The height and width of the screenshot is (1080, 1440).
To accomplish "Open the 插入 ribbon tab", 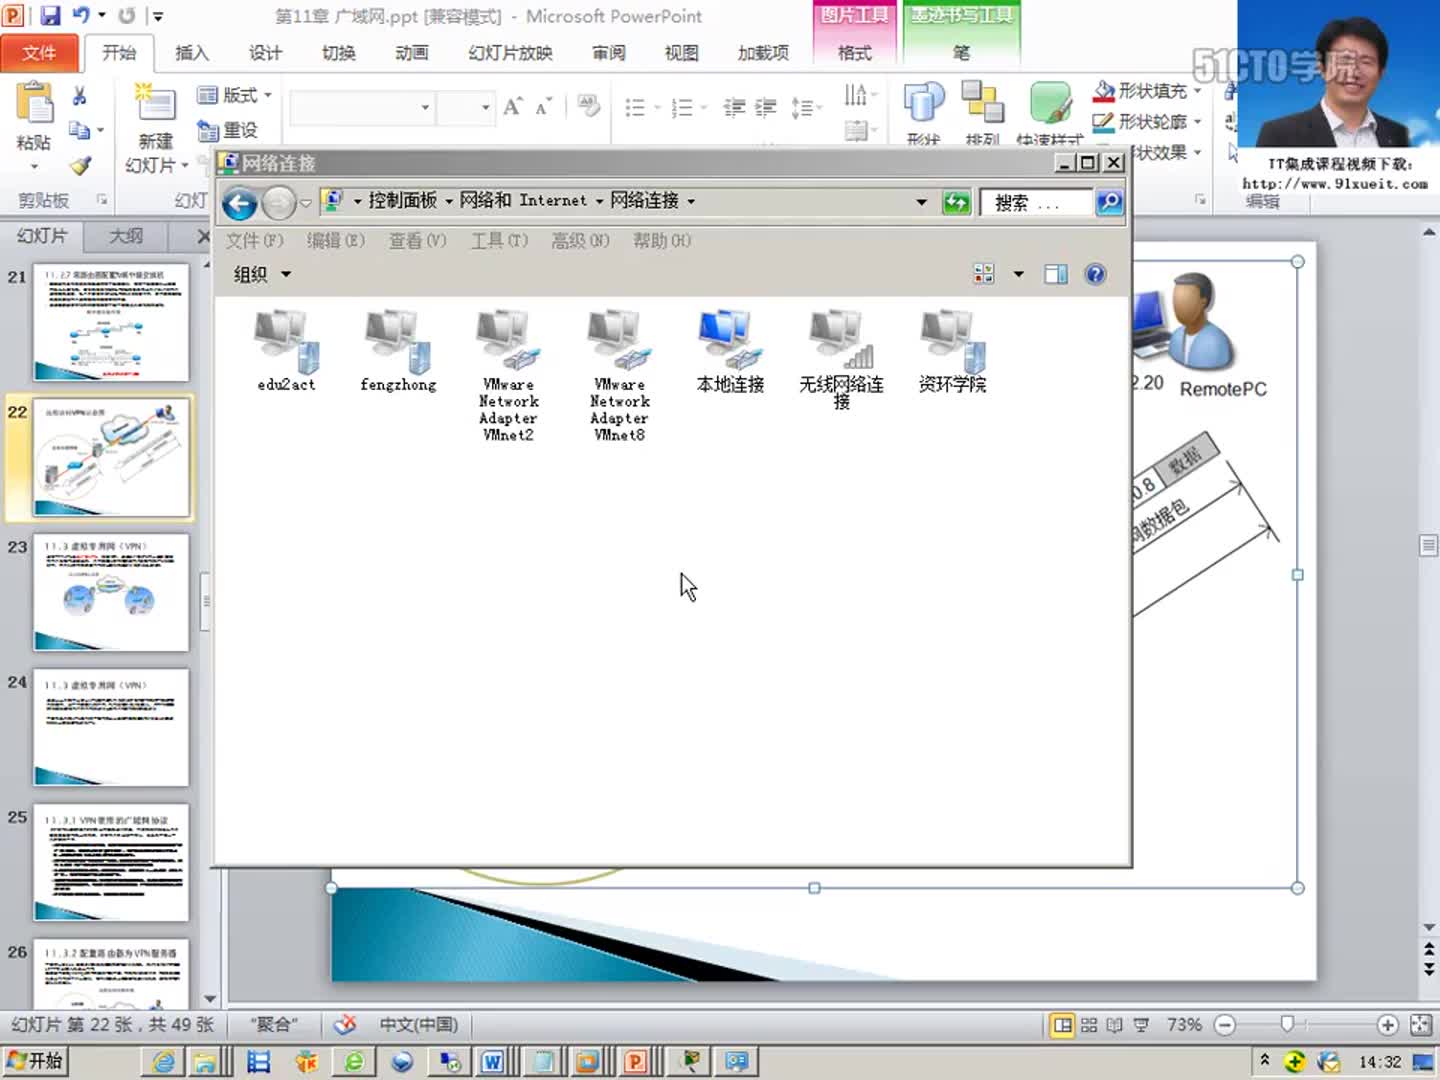I will [192, 53].
